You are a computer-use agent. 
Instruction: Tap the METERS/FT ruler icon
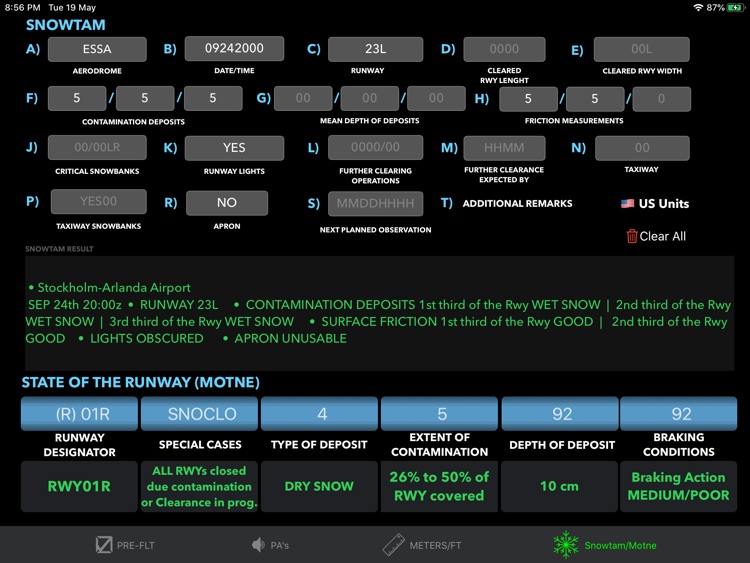394,545
